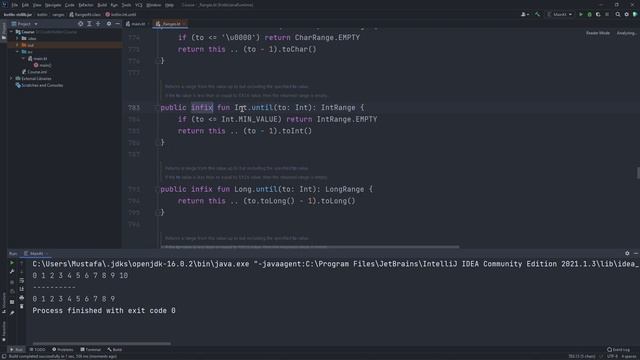The image size is (640, 360).
Task: Click the Print icon in Run console toolbar
Action: pyautogui.click(x=22, y=298)
